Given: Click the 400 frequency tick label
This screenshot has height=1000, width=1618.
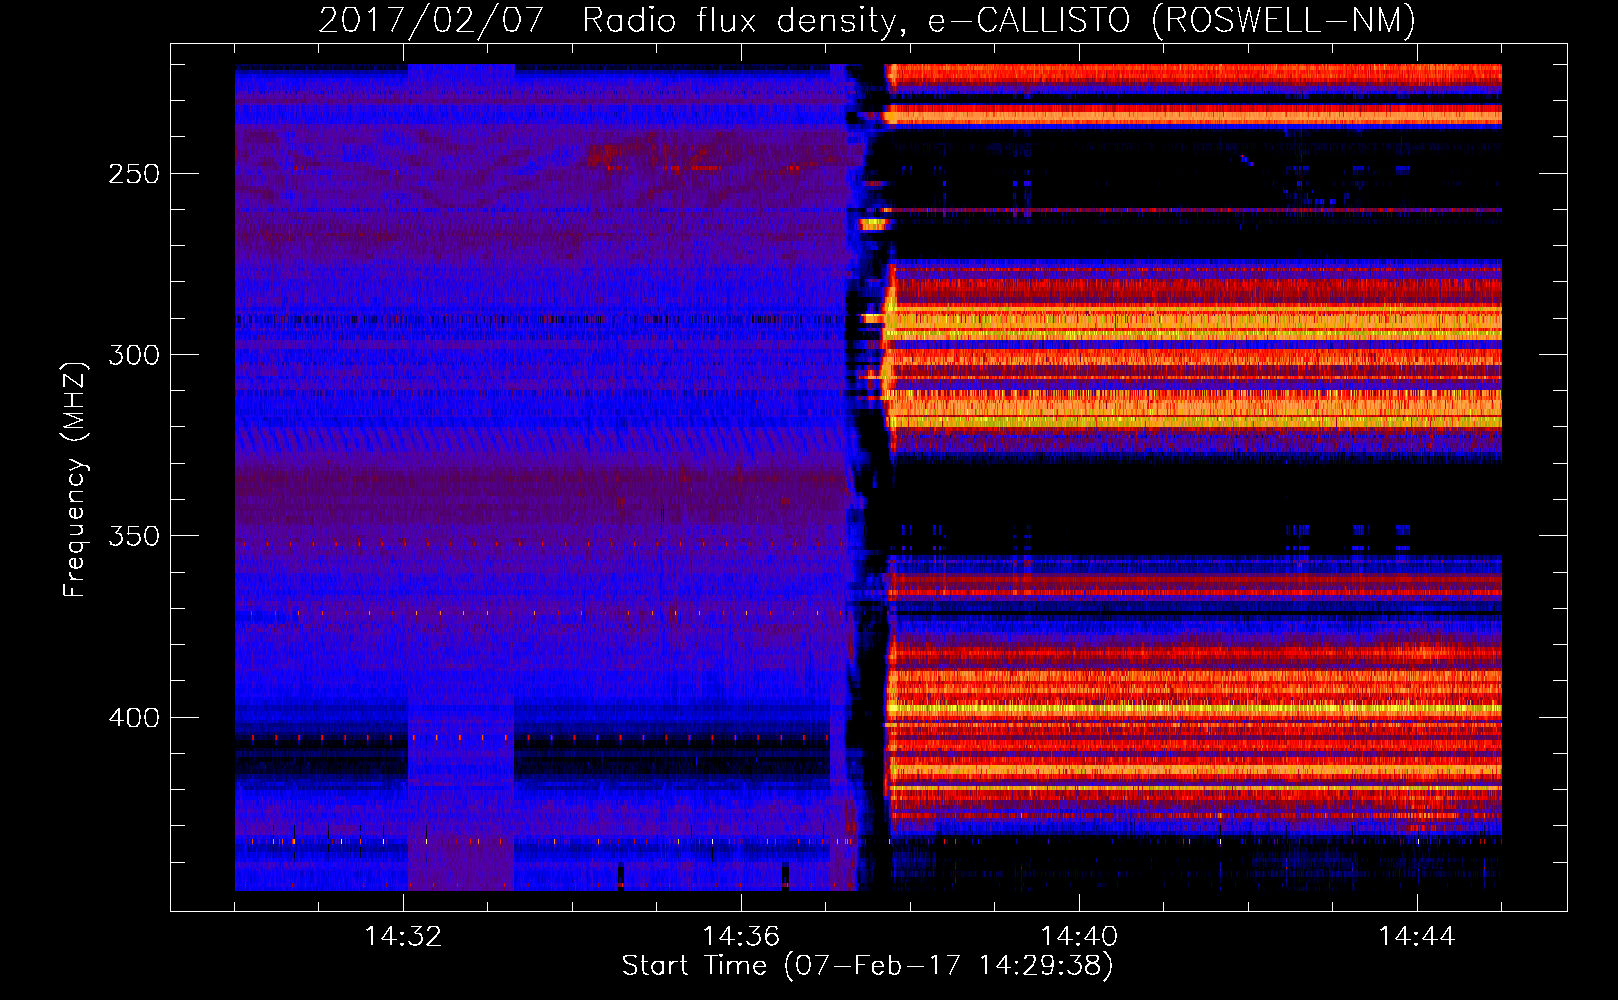Looking at the screenshot, I should coord(134,718).
